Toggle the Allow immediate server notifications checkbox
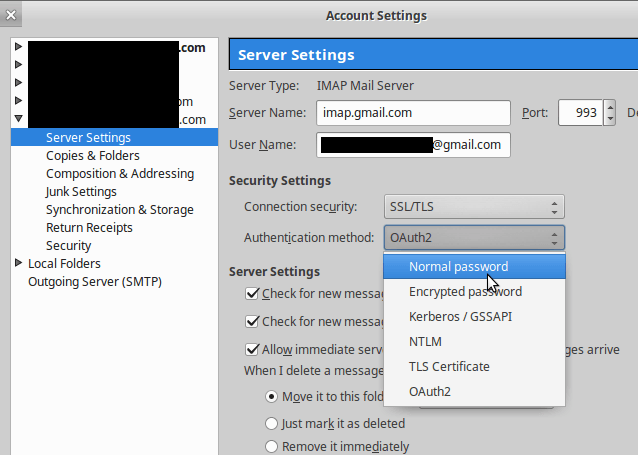638x455 pixels. click(x=254, y=350)
